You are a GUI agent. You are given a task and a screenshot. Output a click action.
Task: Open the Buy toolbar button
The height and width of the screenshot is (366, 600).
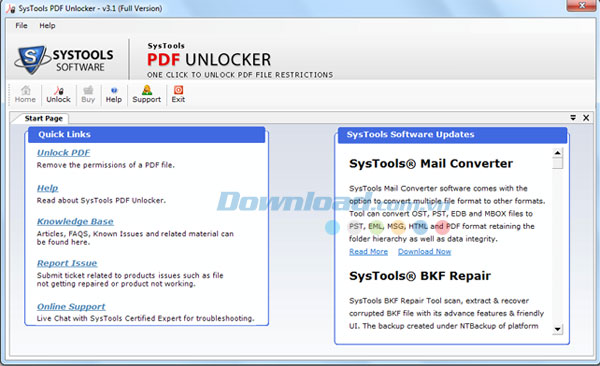[x=88, y=94]
